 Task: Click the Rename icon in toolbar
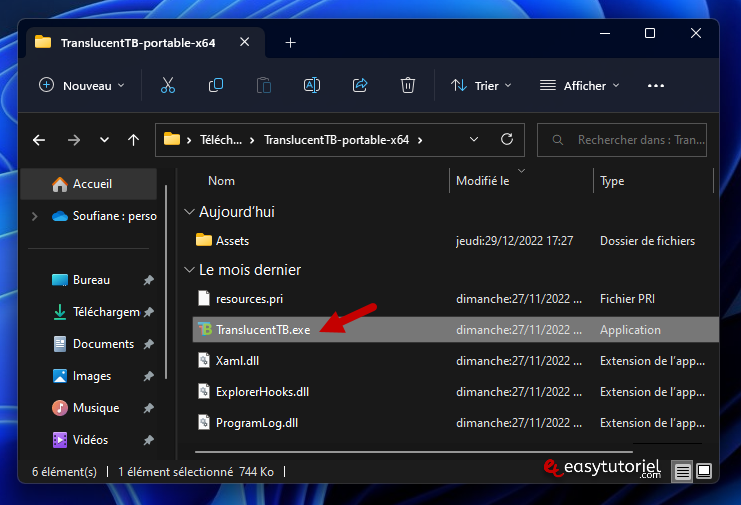pos(312,86)
